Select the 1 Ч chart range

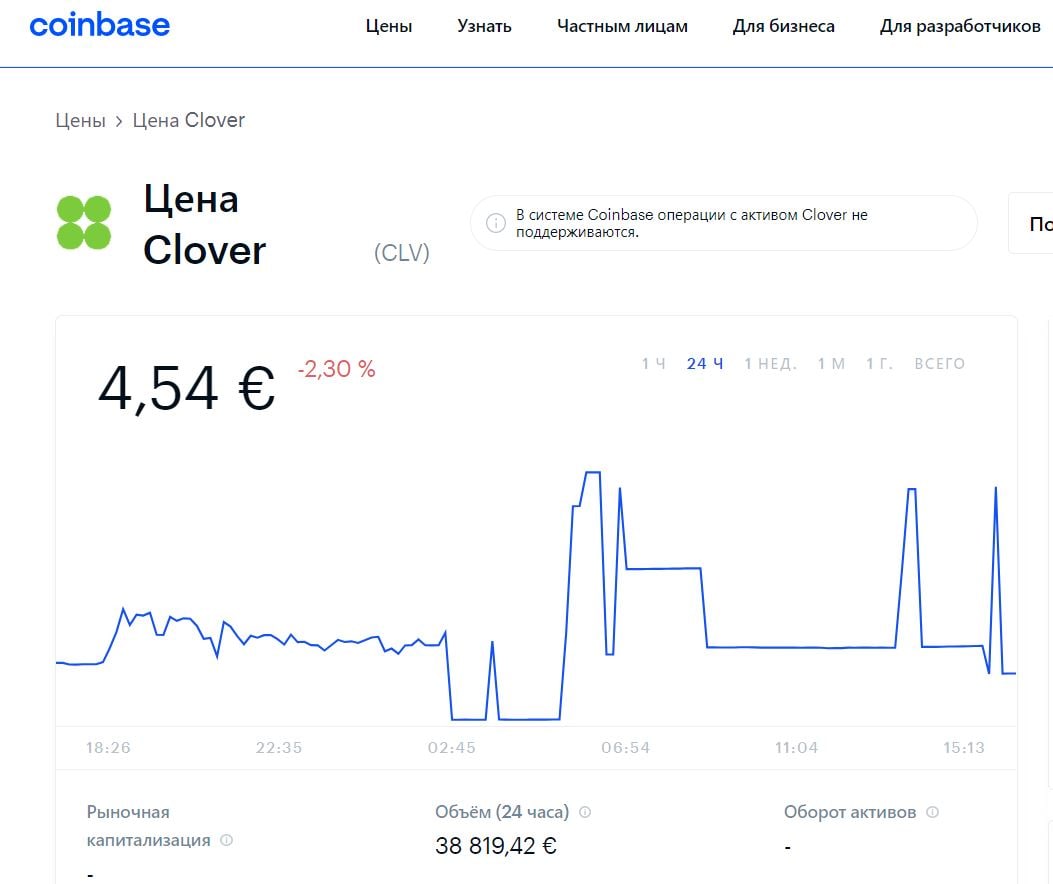pyautogui.click(x=653, y=364)
